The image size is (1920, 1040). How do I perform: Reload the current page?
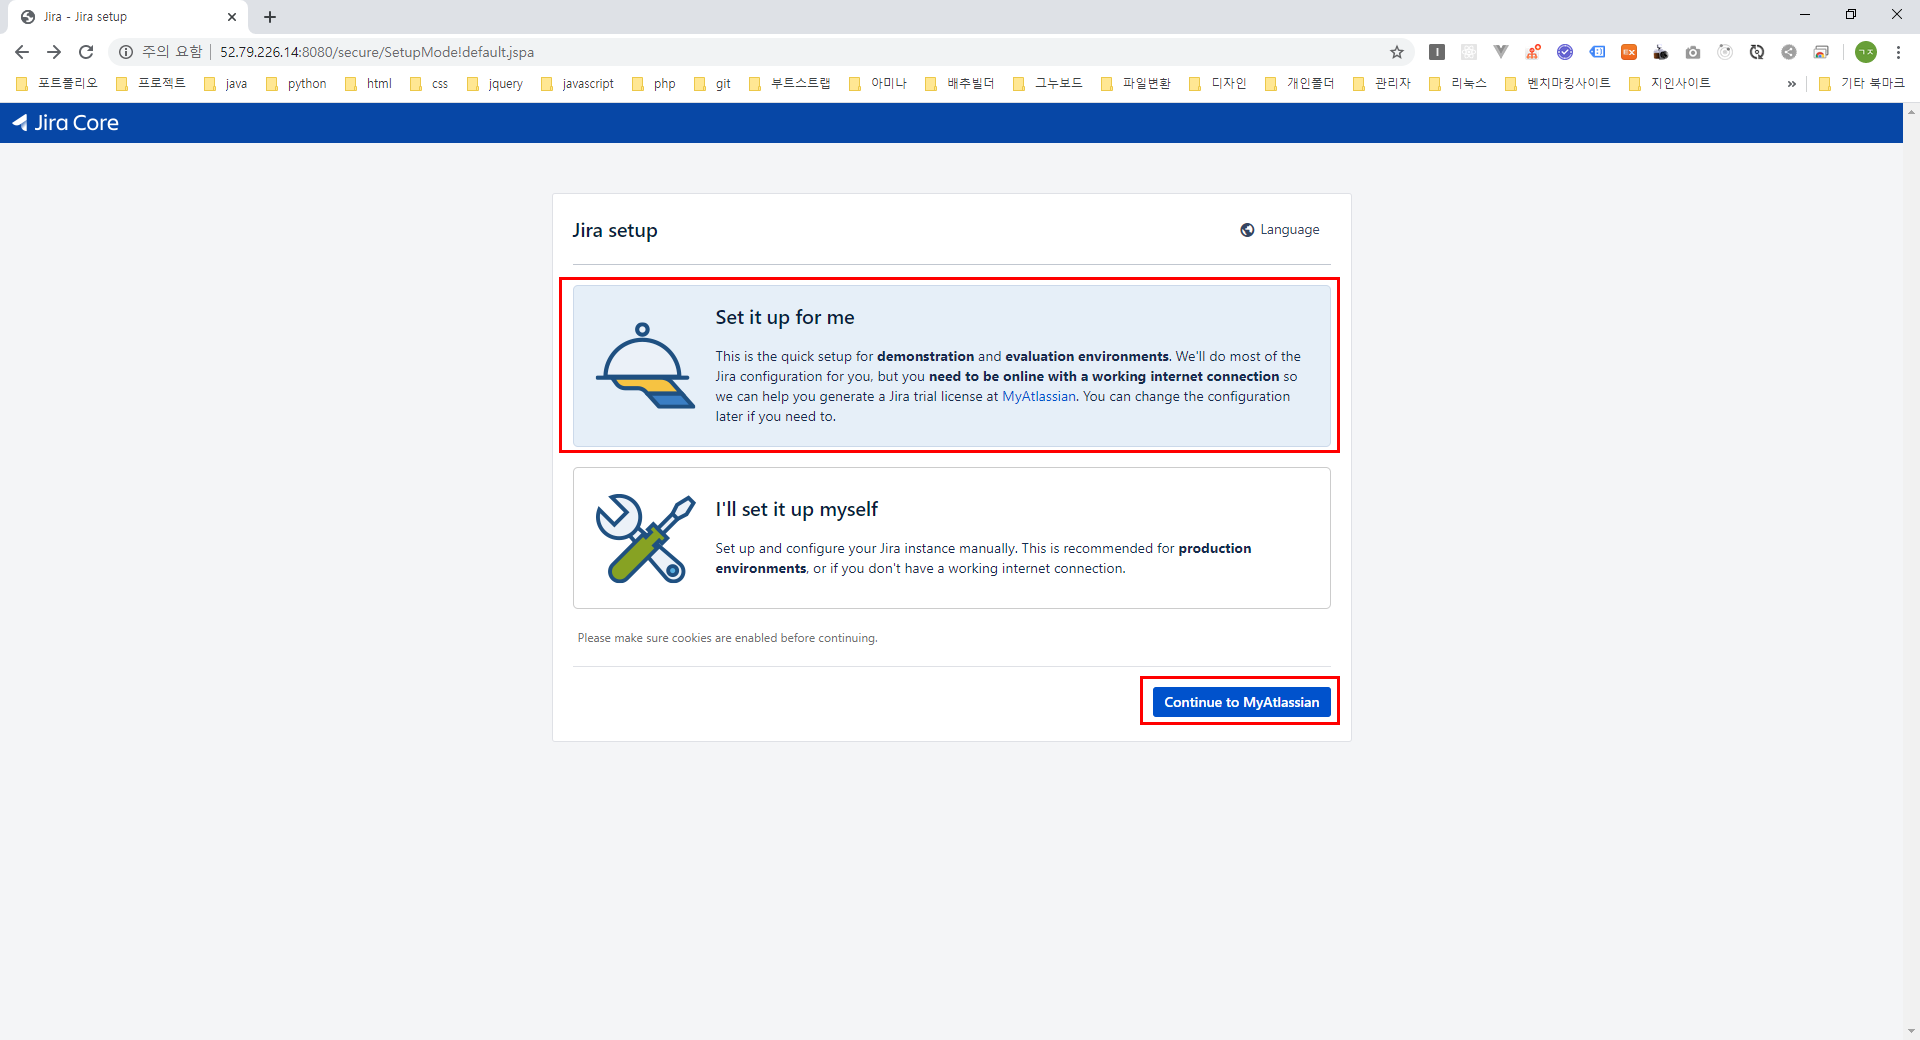click(x=86, y=52)
